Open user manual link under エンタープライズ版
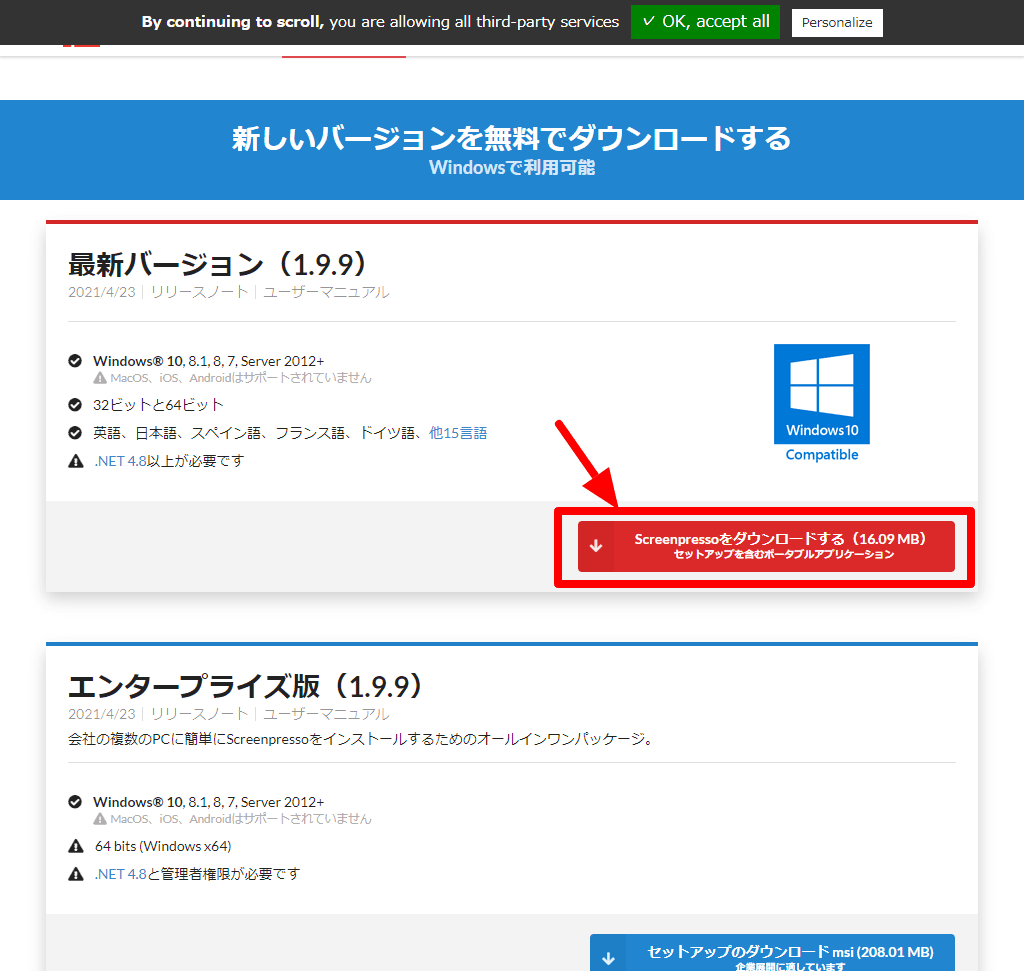The width and height of the screenshot is (1024, 971). [326, 714]
